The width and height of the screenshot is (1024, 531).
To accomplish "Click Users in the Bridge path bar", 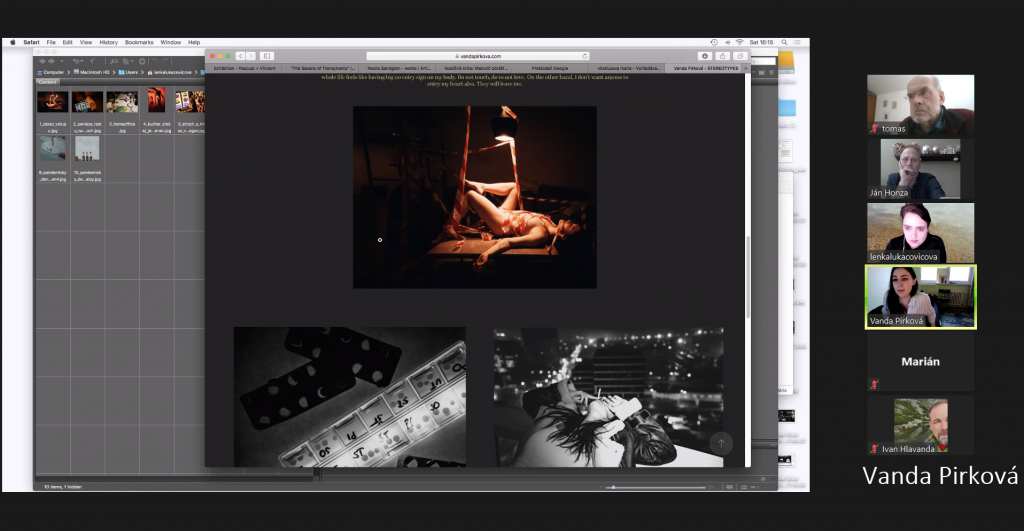I will pyautogui.click(x=129, y=72).
